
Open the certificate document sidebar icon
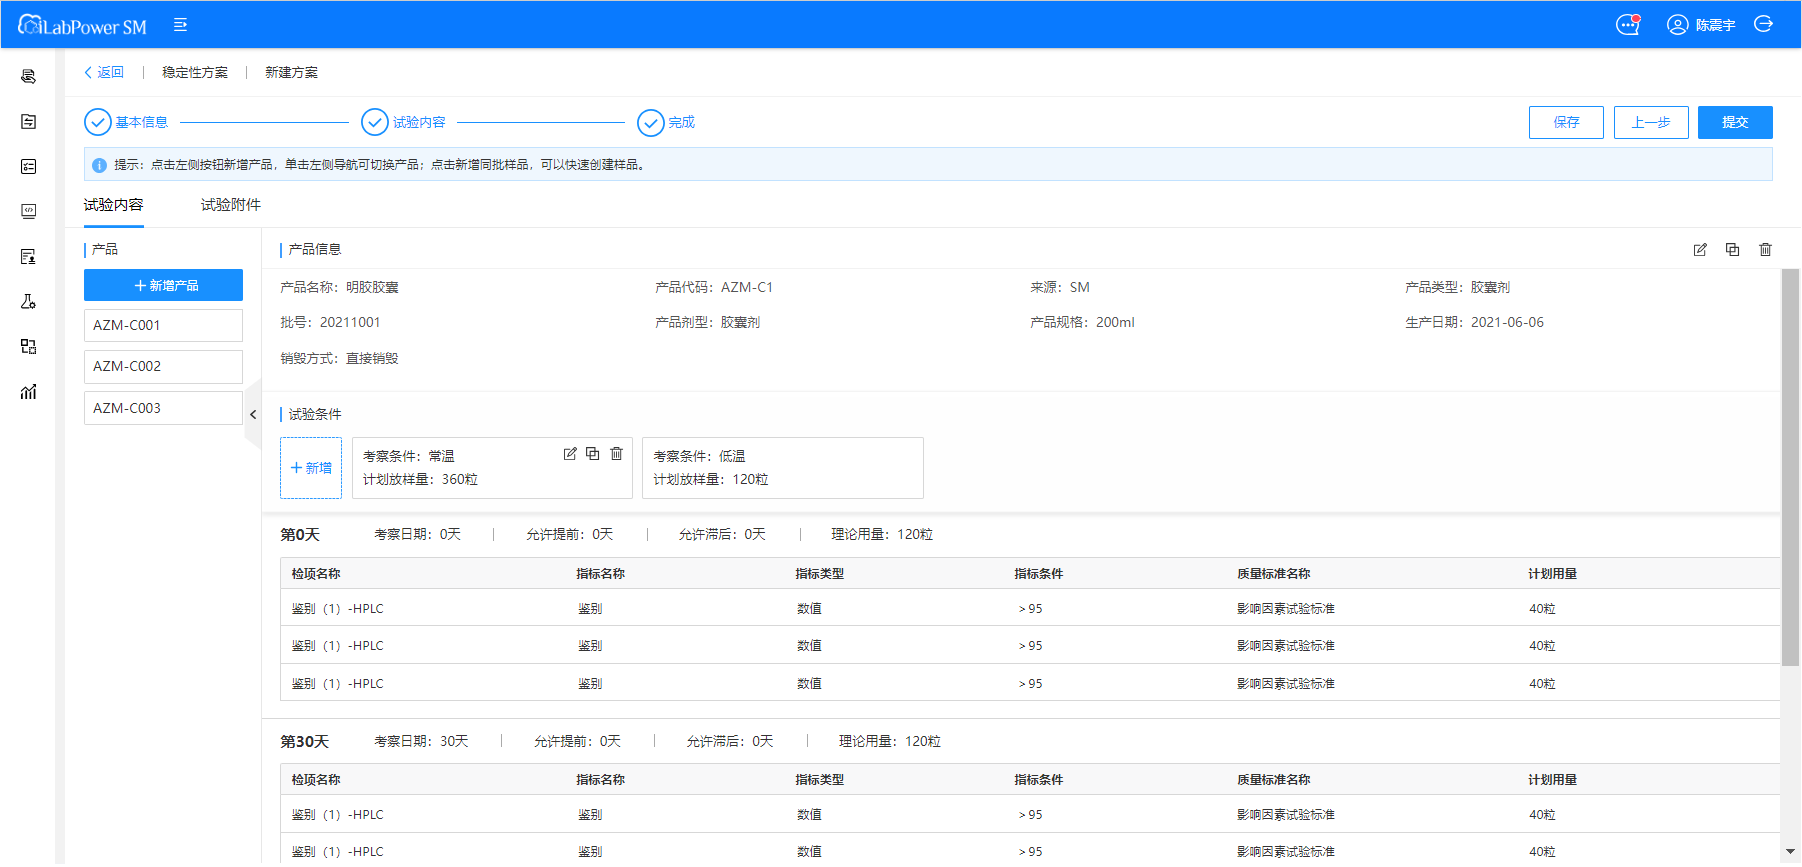click(x=28, y=256)
